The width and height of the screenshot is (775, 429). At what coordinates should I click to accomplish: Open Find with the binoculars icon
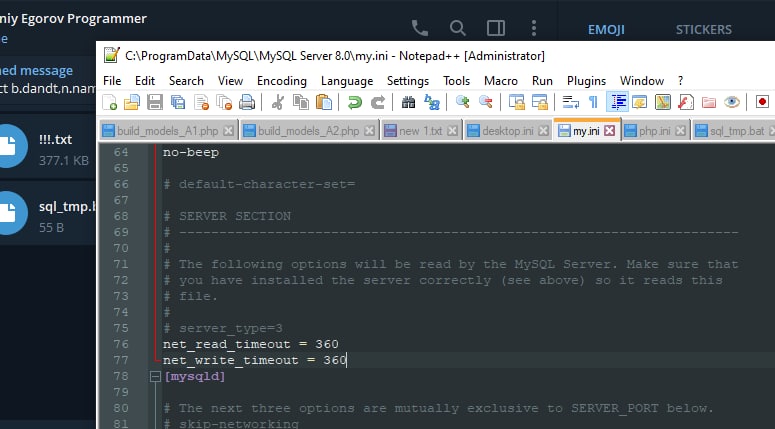pyautogui.click(x=408, y=102)
